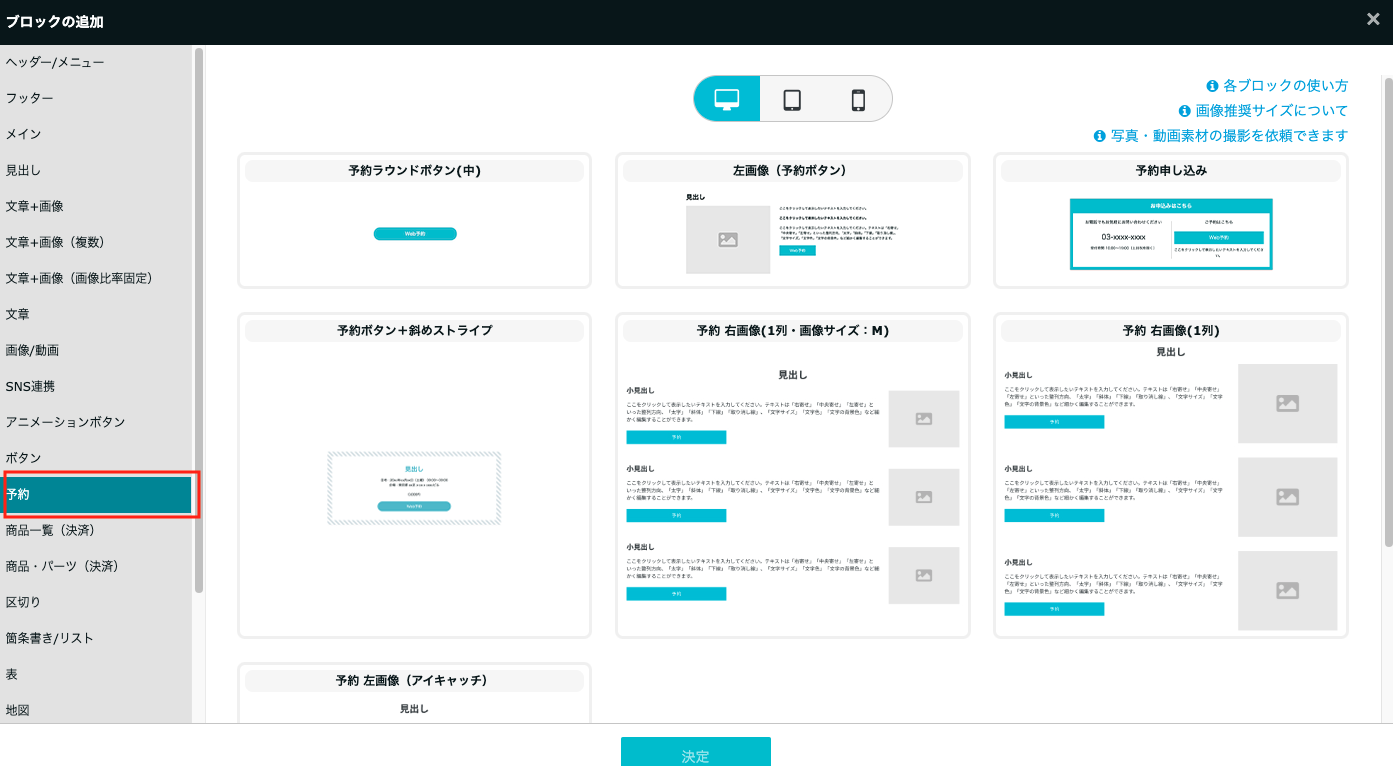Image resolution: width=1393 pixels, height=766 pixels.
Task: Select 文章+画像 category
Action: pos(96,206)
